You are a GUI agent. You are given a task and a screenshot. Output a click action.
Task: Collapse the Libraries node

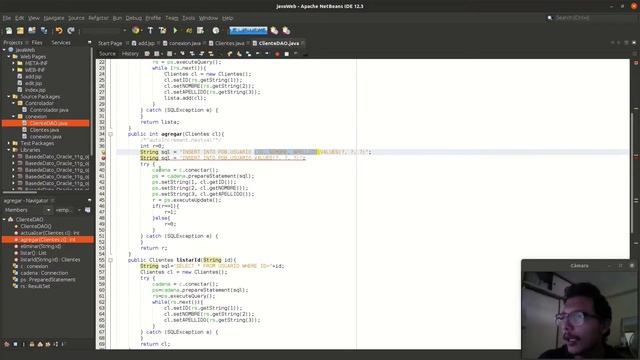tap(9, 150)
